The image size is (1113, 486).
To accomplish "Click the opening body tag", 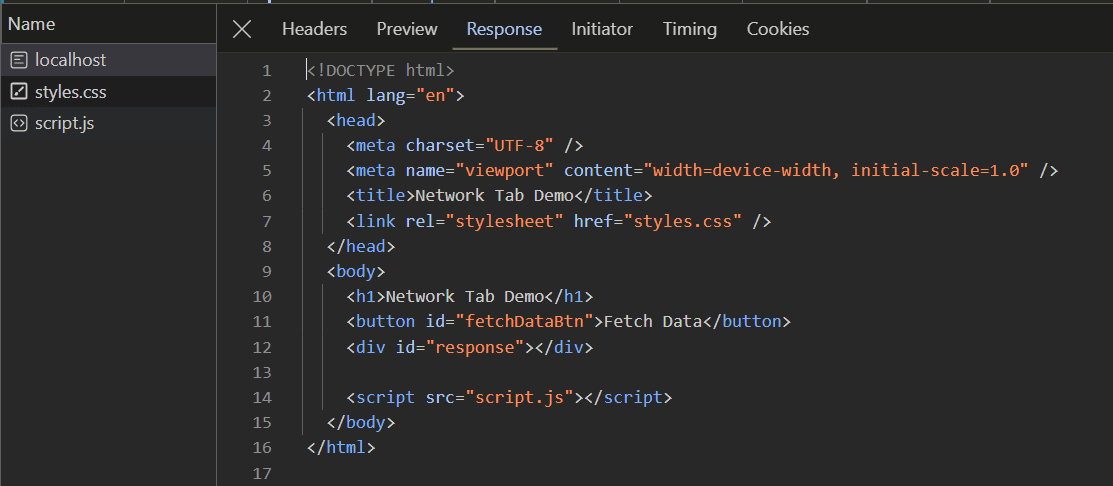I will click(x=356, y=271).
